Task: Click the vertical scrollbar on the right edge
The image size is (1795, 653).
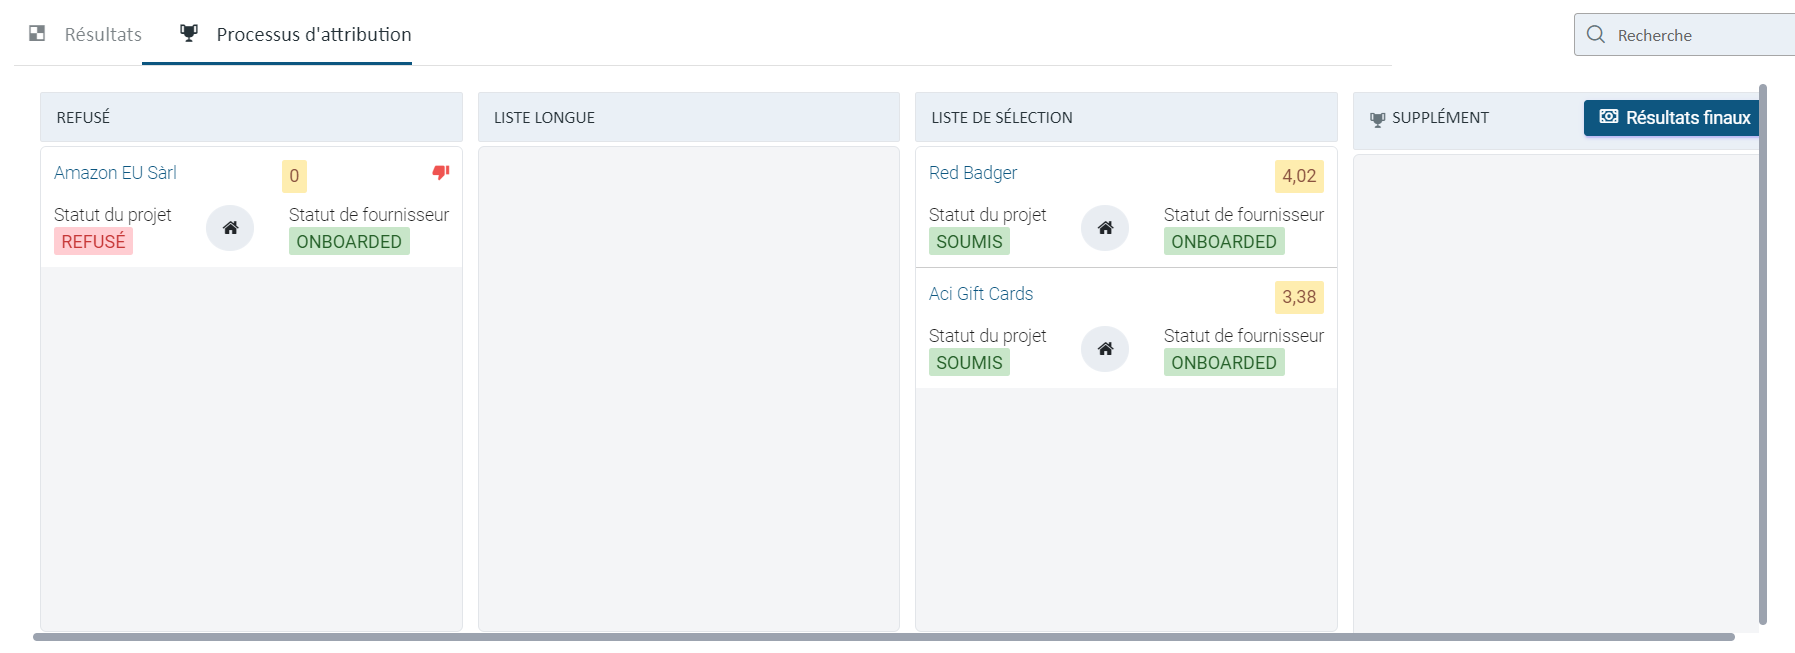Action: (1763, 354)
